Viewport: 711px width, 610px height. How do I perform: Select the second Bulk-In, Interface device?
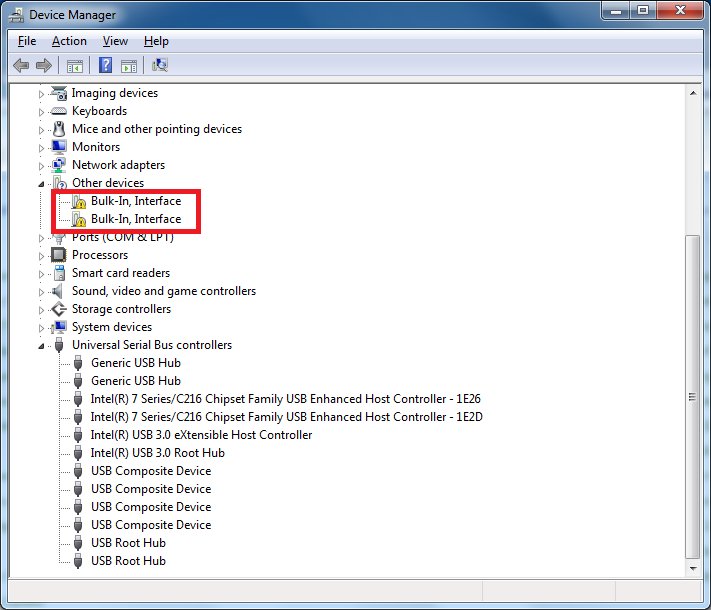[x=136, y=219]
